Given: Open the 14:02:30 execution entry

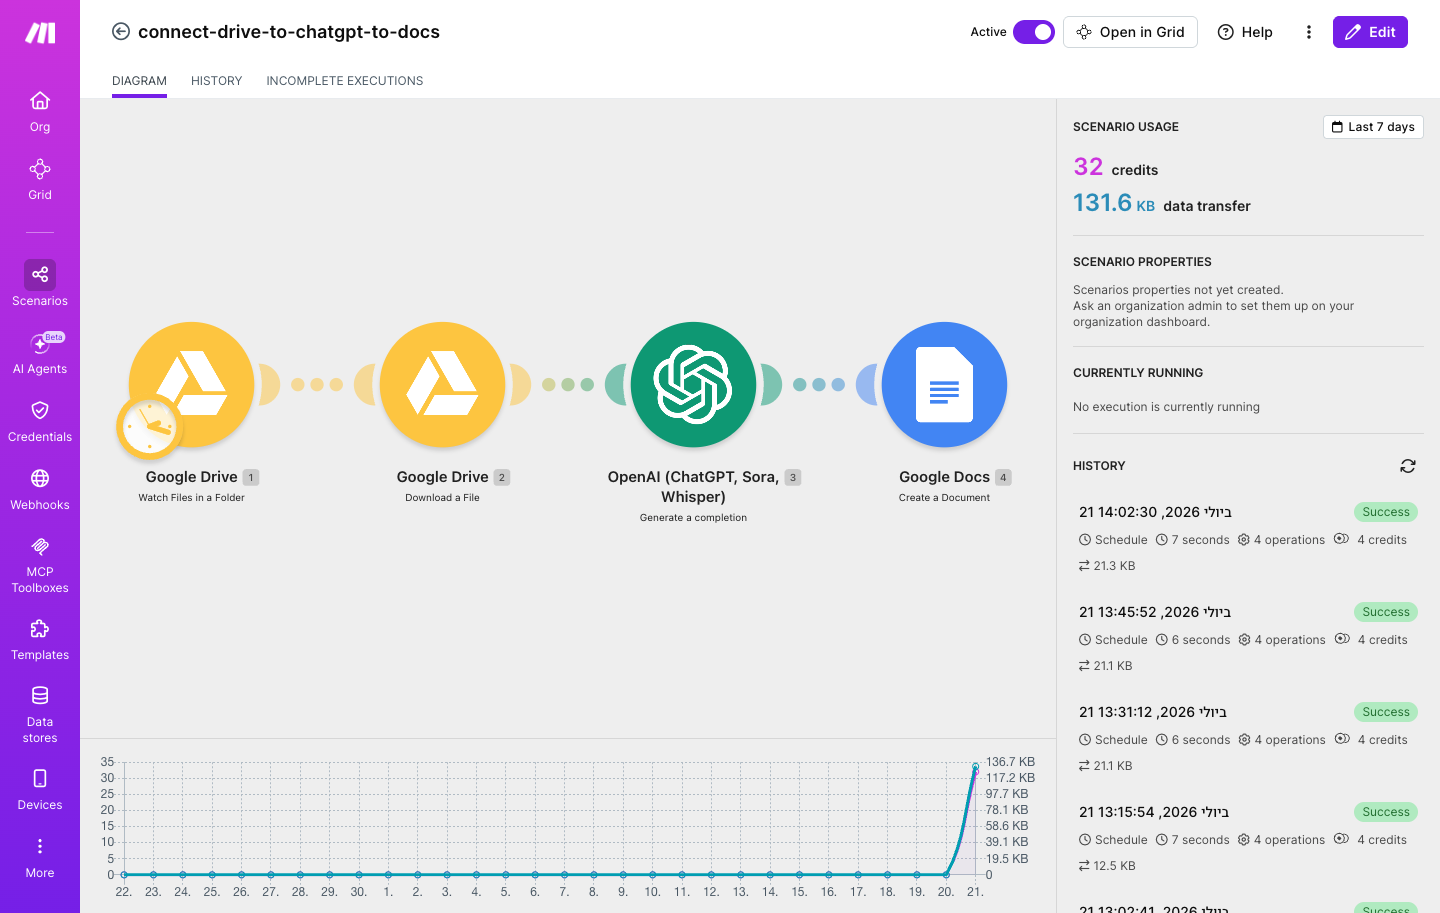Looking at the screenshot, I should tap(1248, 538).
